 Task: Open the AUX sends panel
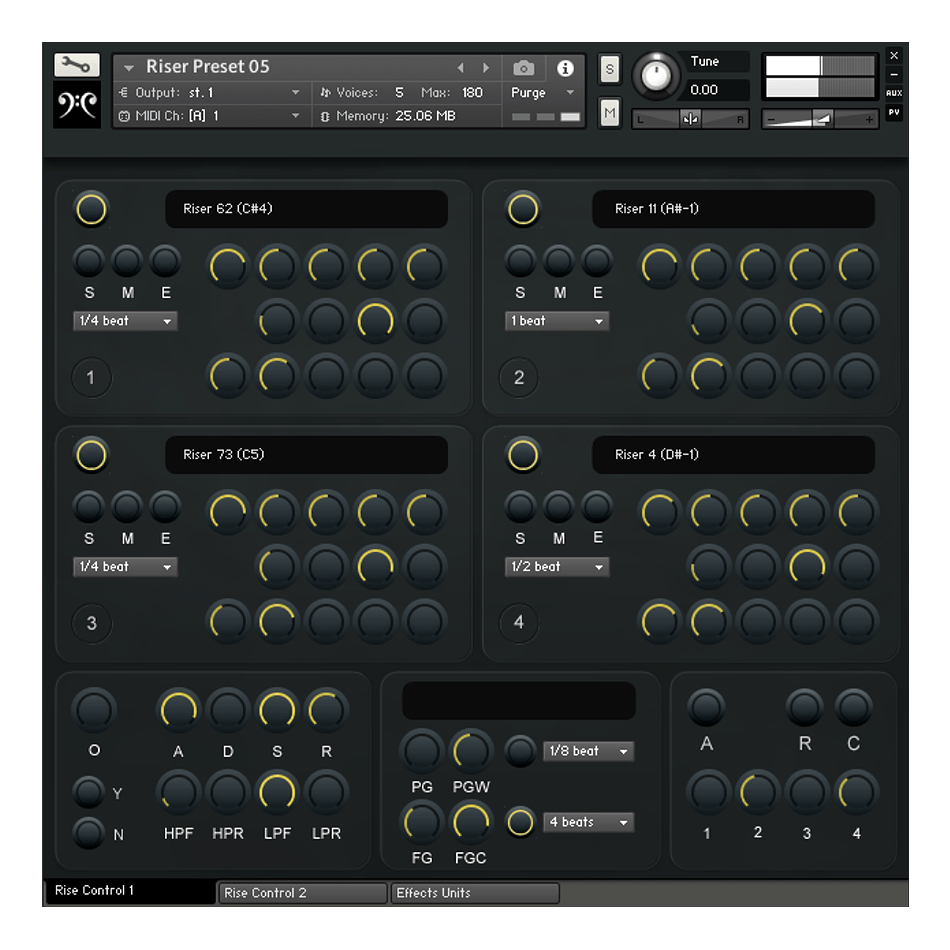[894, 93]
